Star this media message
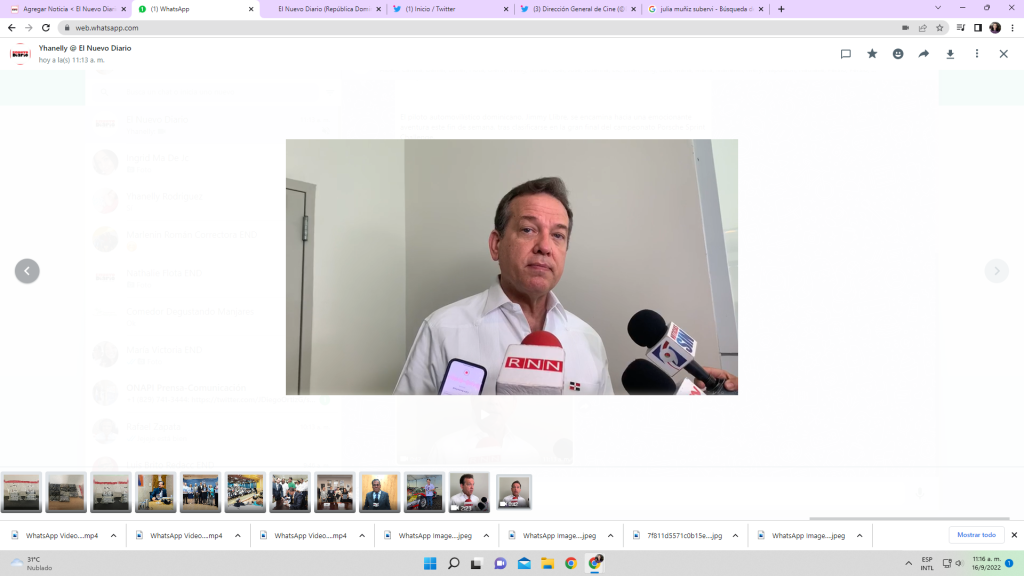Screen dimensions: 1024x576 point(872,54)
